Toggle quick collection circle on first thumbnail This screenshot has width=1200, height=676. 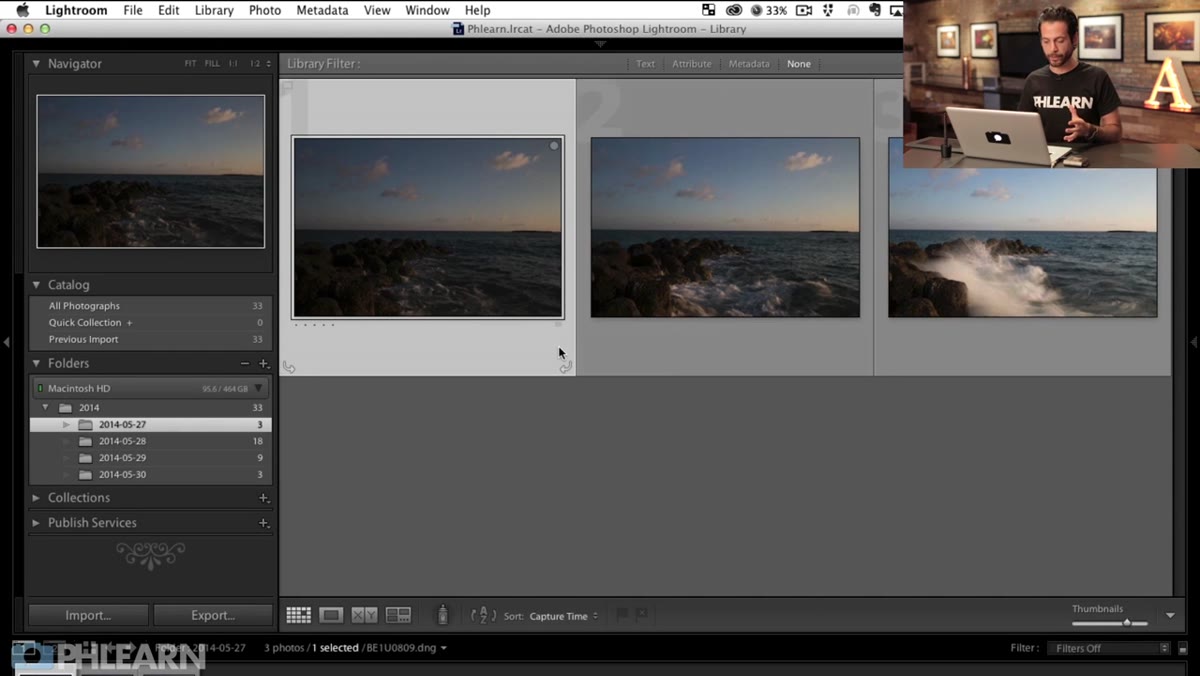tap(554, 146)
